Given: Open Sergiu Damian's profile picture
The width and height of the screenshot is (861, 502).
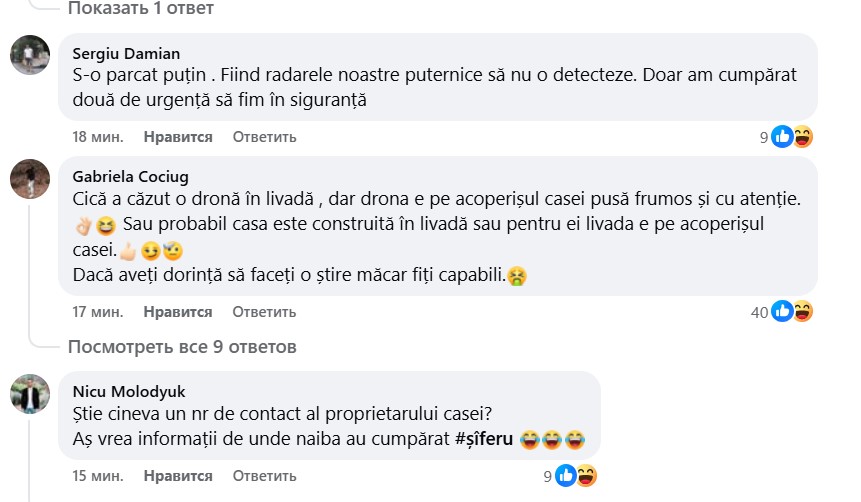Looking at the screenshot, I should (30, 55).
